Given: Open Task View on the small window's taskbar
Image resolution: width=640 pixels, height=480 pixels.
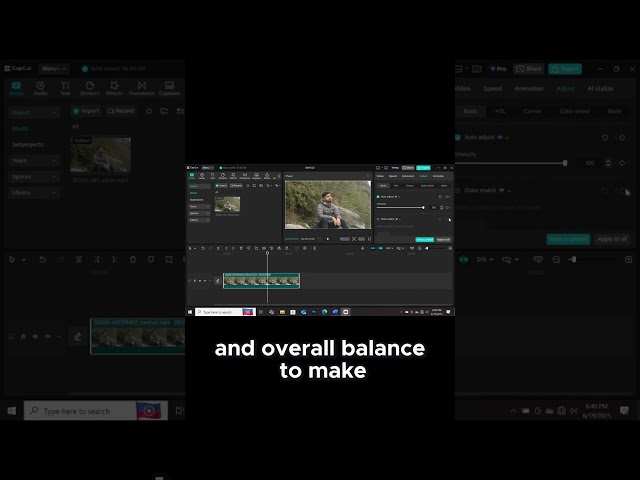Looking at the screenshot, I should pyautogui.click(x=261, y=312).
